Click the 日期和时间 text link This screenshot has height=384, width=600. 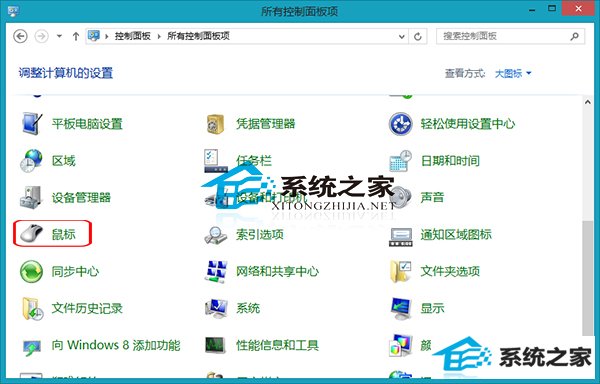(x=450, y=161)
